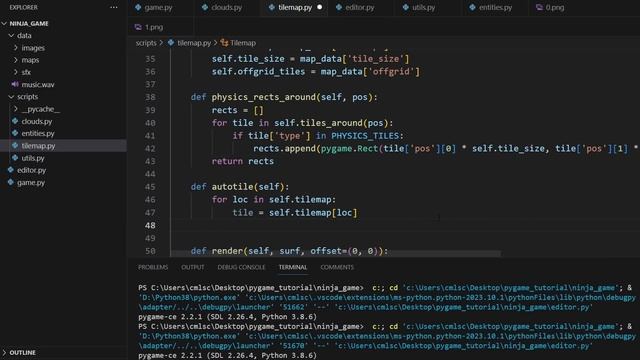
Task: Click the image icon on 1.png tab
Action: [x=138, y=27]
